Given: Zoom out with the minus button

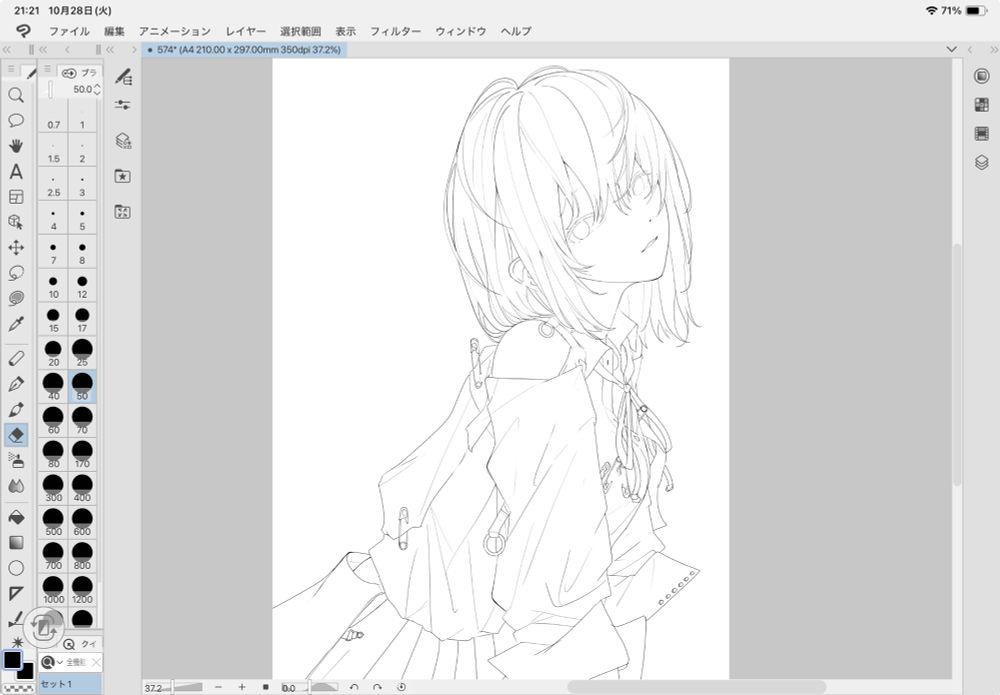Looking at the screenshot, I should (x=219, y=687).
